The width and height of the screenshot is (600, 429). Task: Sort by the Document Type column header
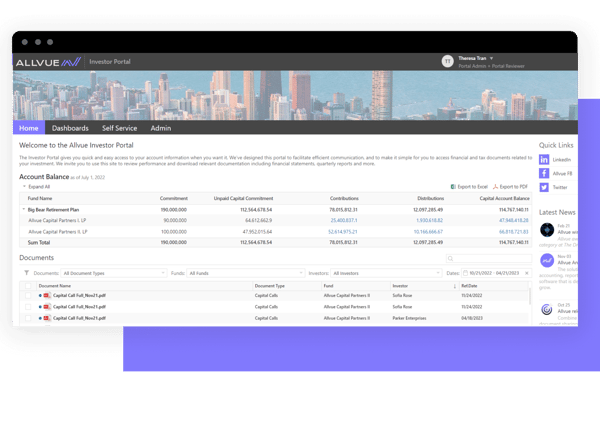tap(270, 286)
